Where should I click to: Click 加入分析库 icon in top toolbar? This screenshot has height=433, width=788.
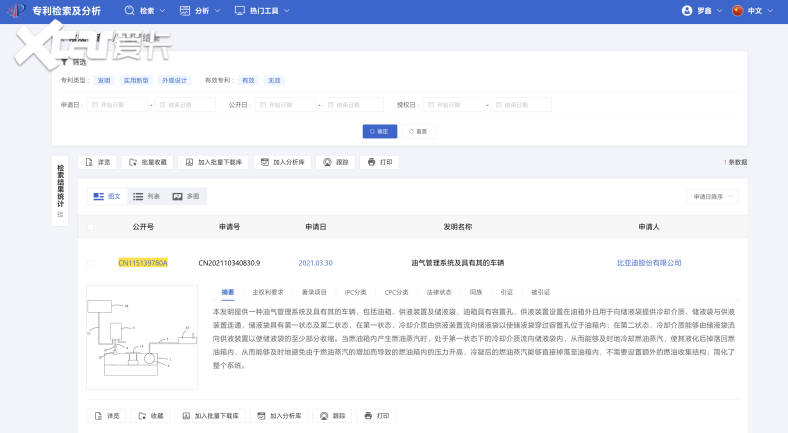click(263, 162)
